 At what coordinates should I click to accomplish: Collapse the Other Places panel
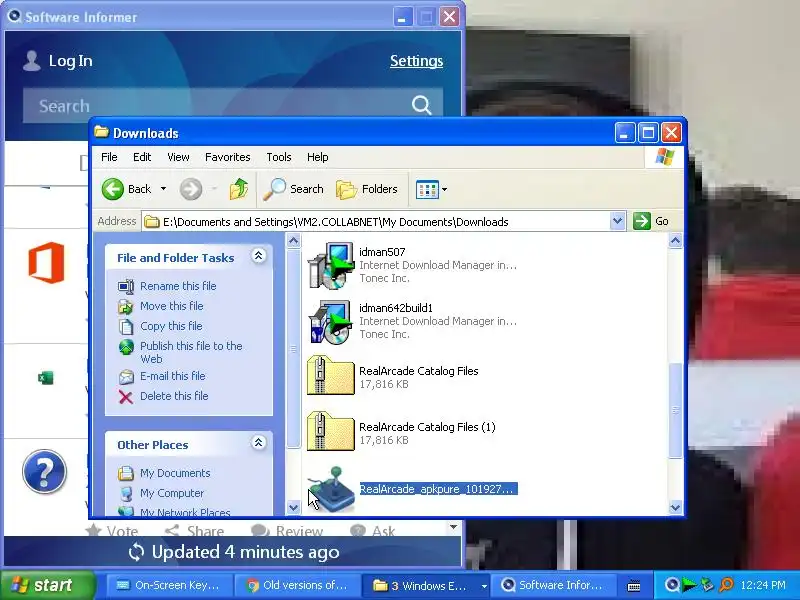pyautogui.click(x=259, y=442)
